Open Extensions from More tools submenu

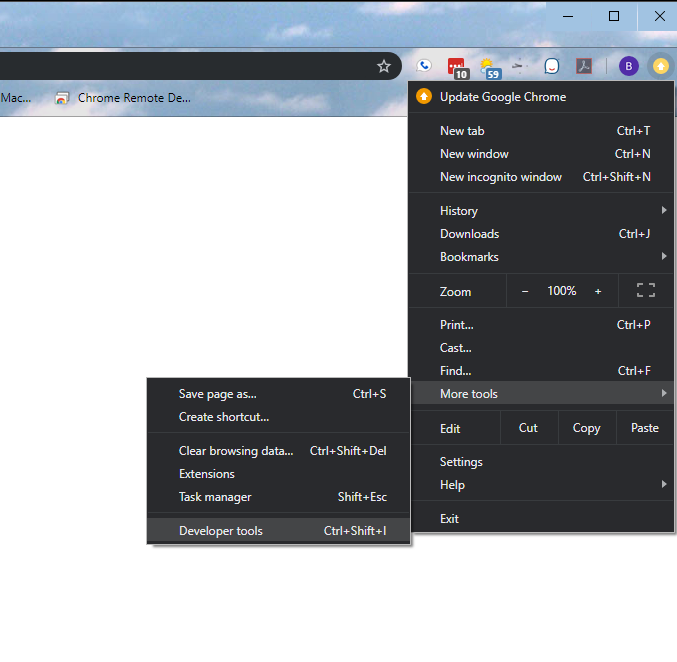click(278, 474)
